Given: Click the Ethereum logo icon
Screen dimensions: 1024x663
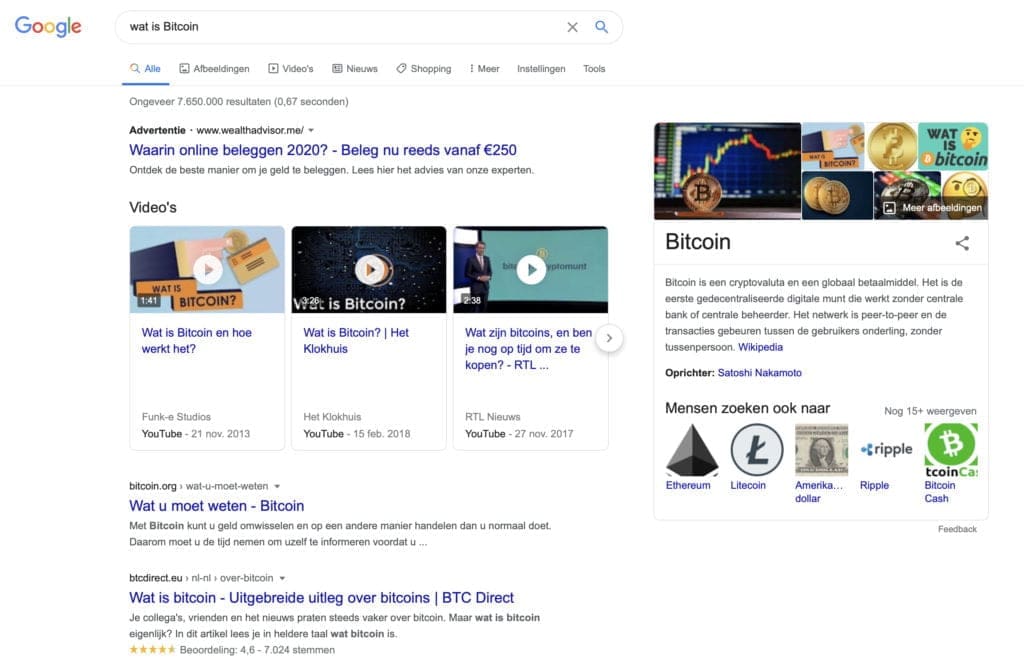Looking at the screenshot, I should tap(692, 449).
